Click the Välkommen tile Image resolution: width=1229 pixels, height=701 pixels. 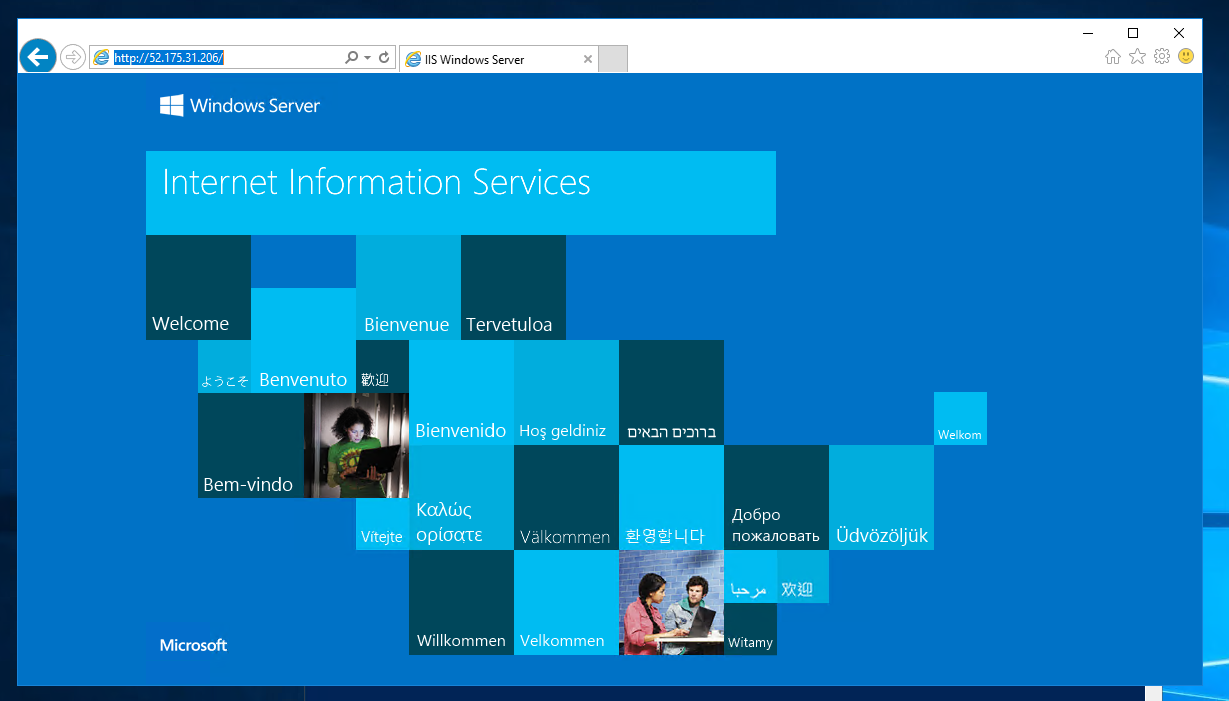coord(566,497)
